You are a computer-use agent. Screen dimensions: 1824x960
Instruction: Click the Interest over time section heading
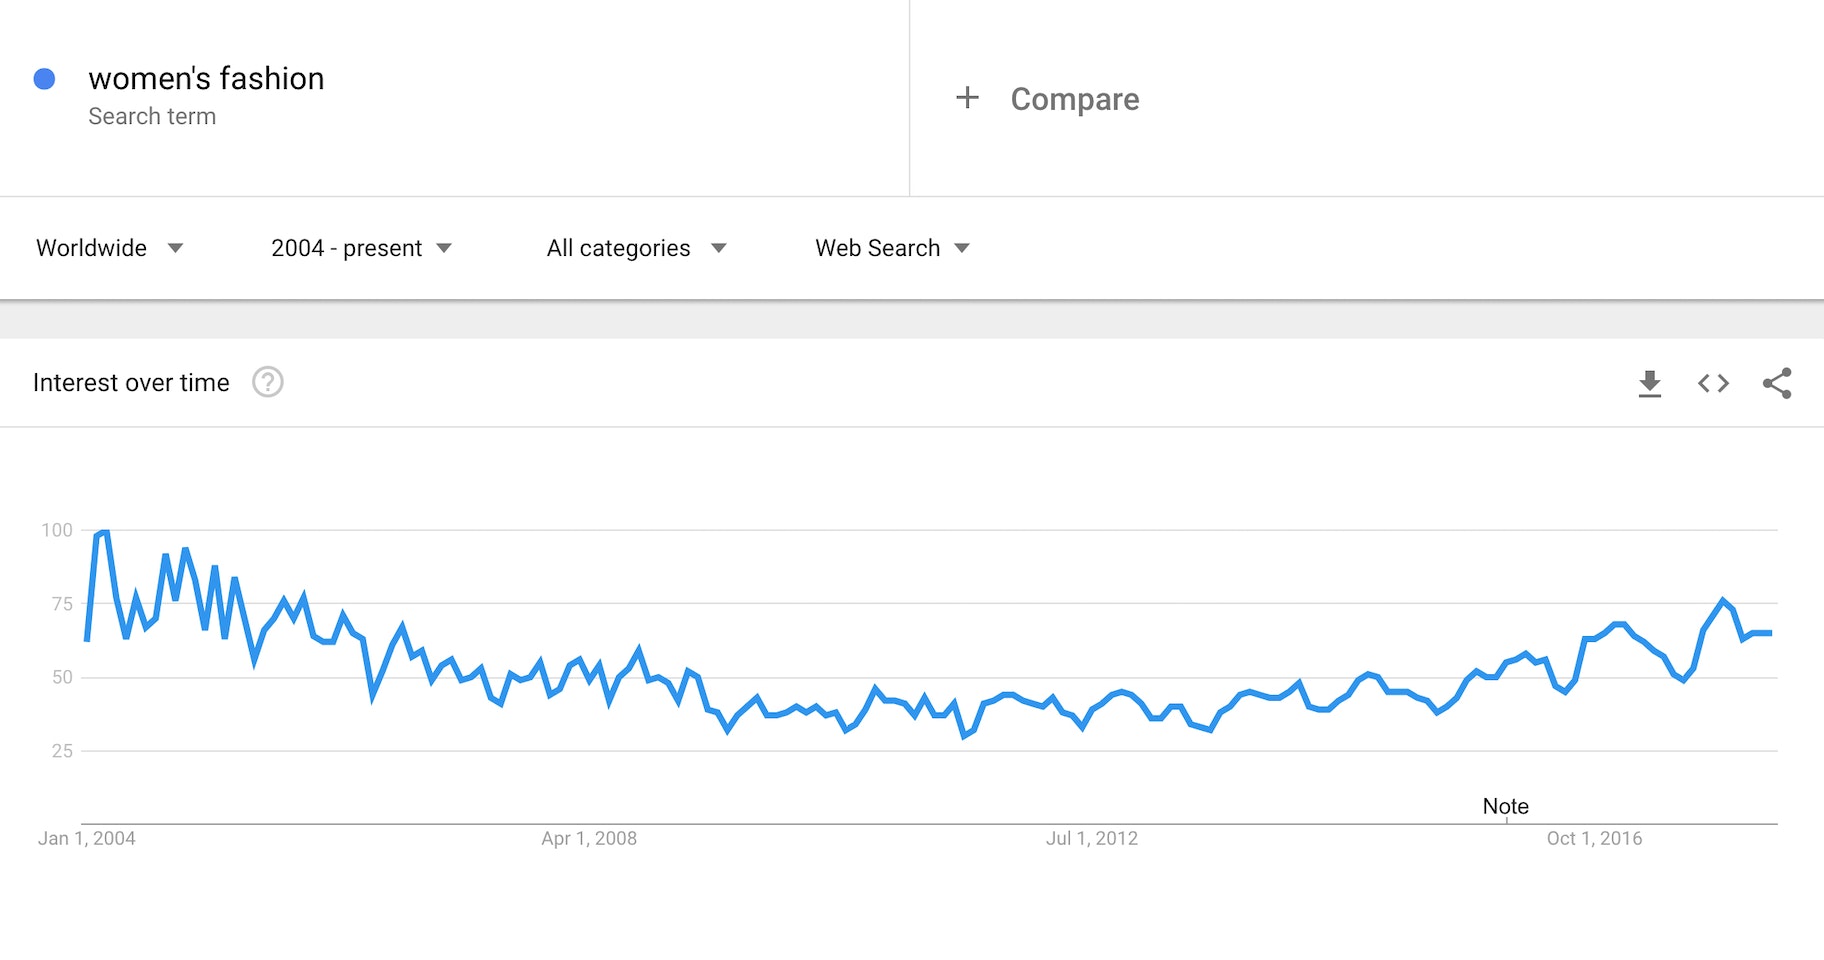point(131,382)
